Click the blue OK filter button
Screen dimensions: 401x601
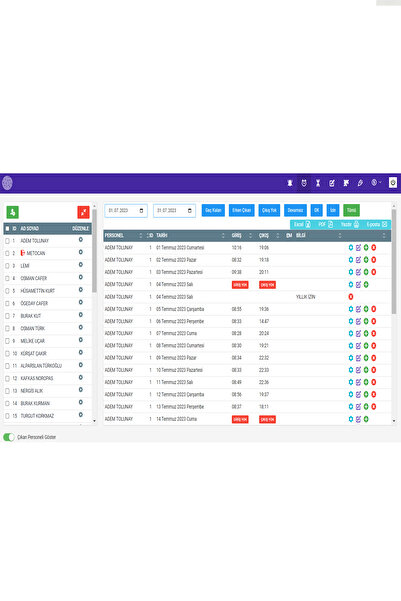[316, 210]
